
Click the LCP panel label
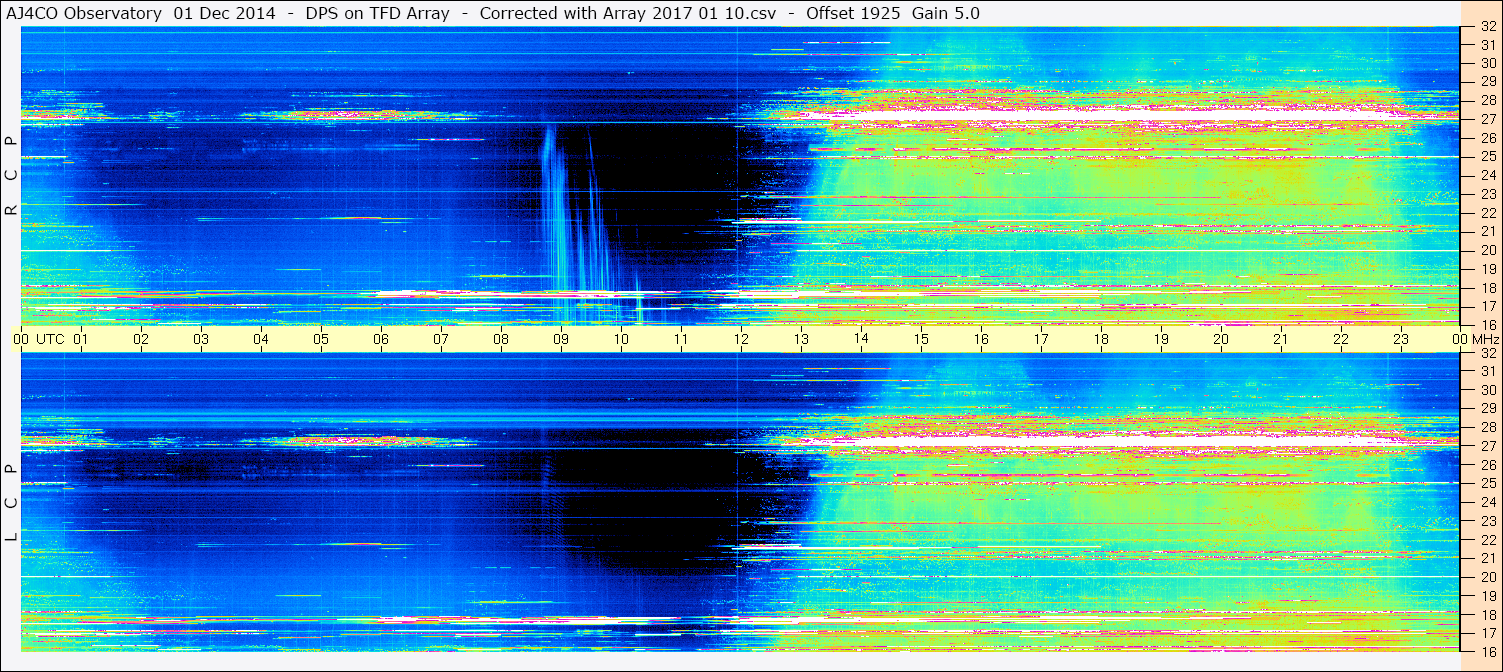[x=11, y=503]
